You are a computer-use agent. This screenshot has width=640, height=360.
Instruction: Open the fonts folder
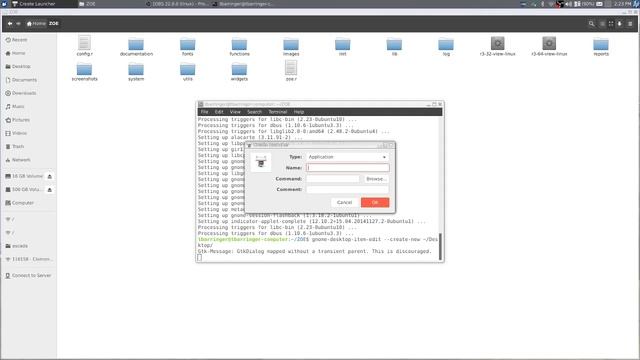(x=188, y=47)
